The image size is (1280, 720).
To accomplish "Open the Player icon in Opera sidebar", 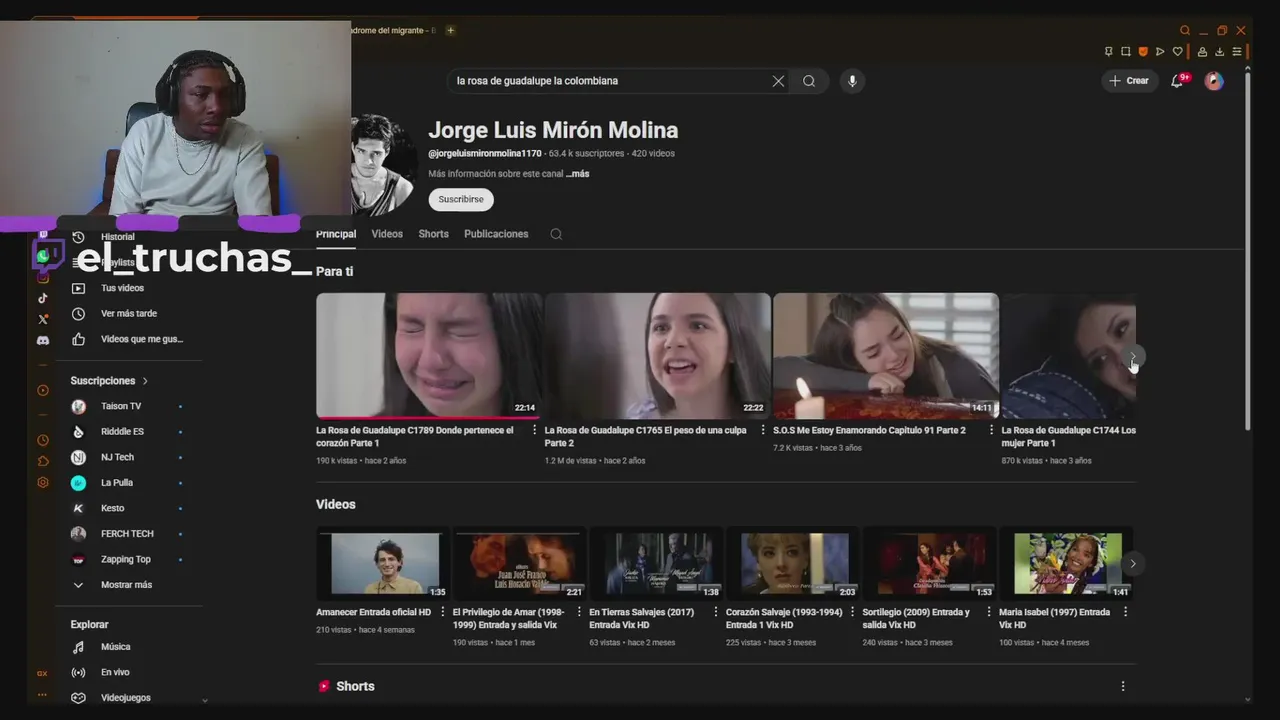I will click(43, 391).
